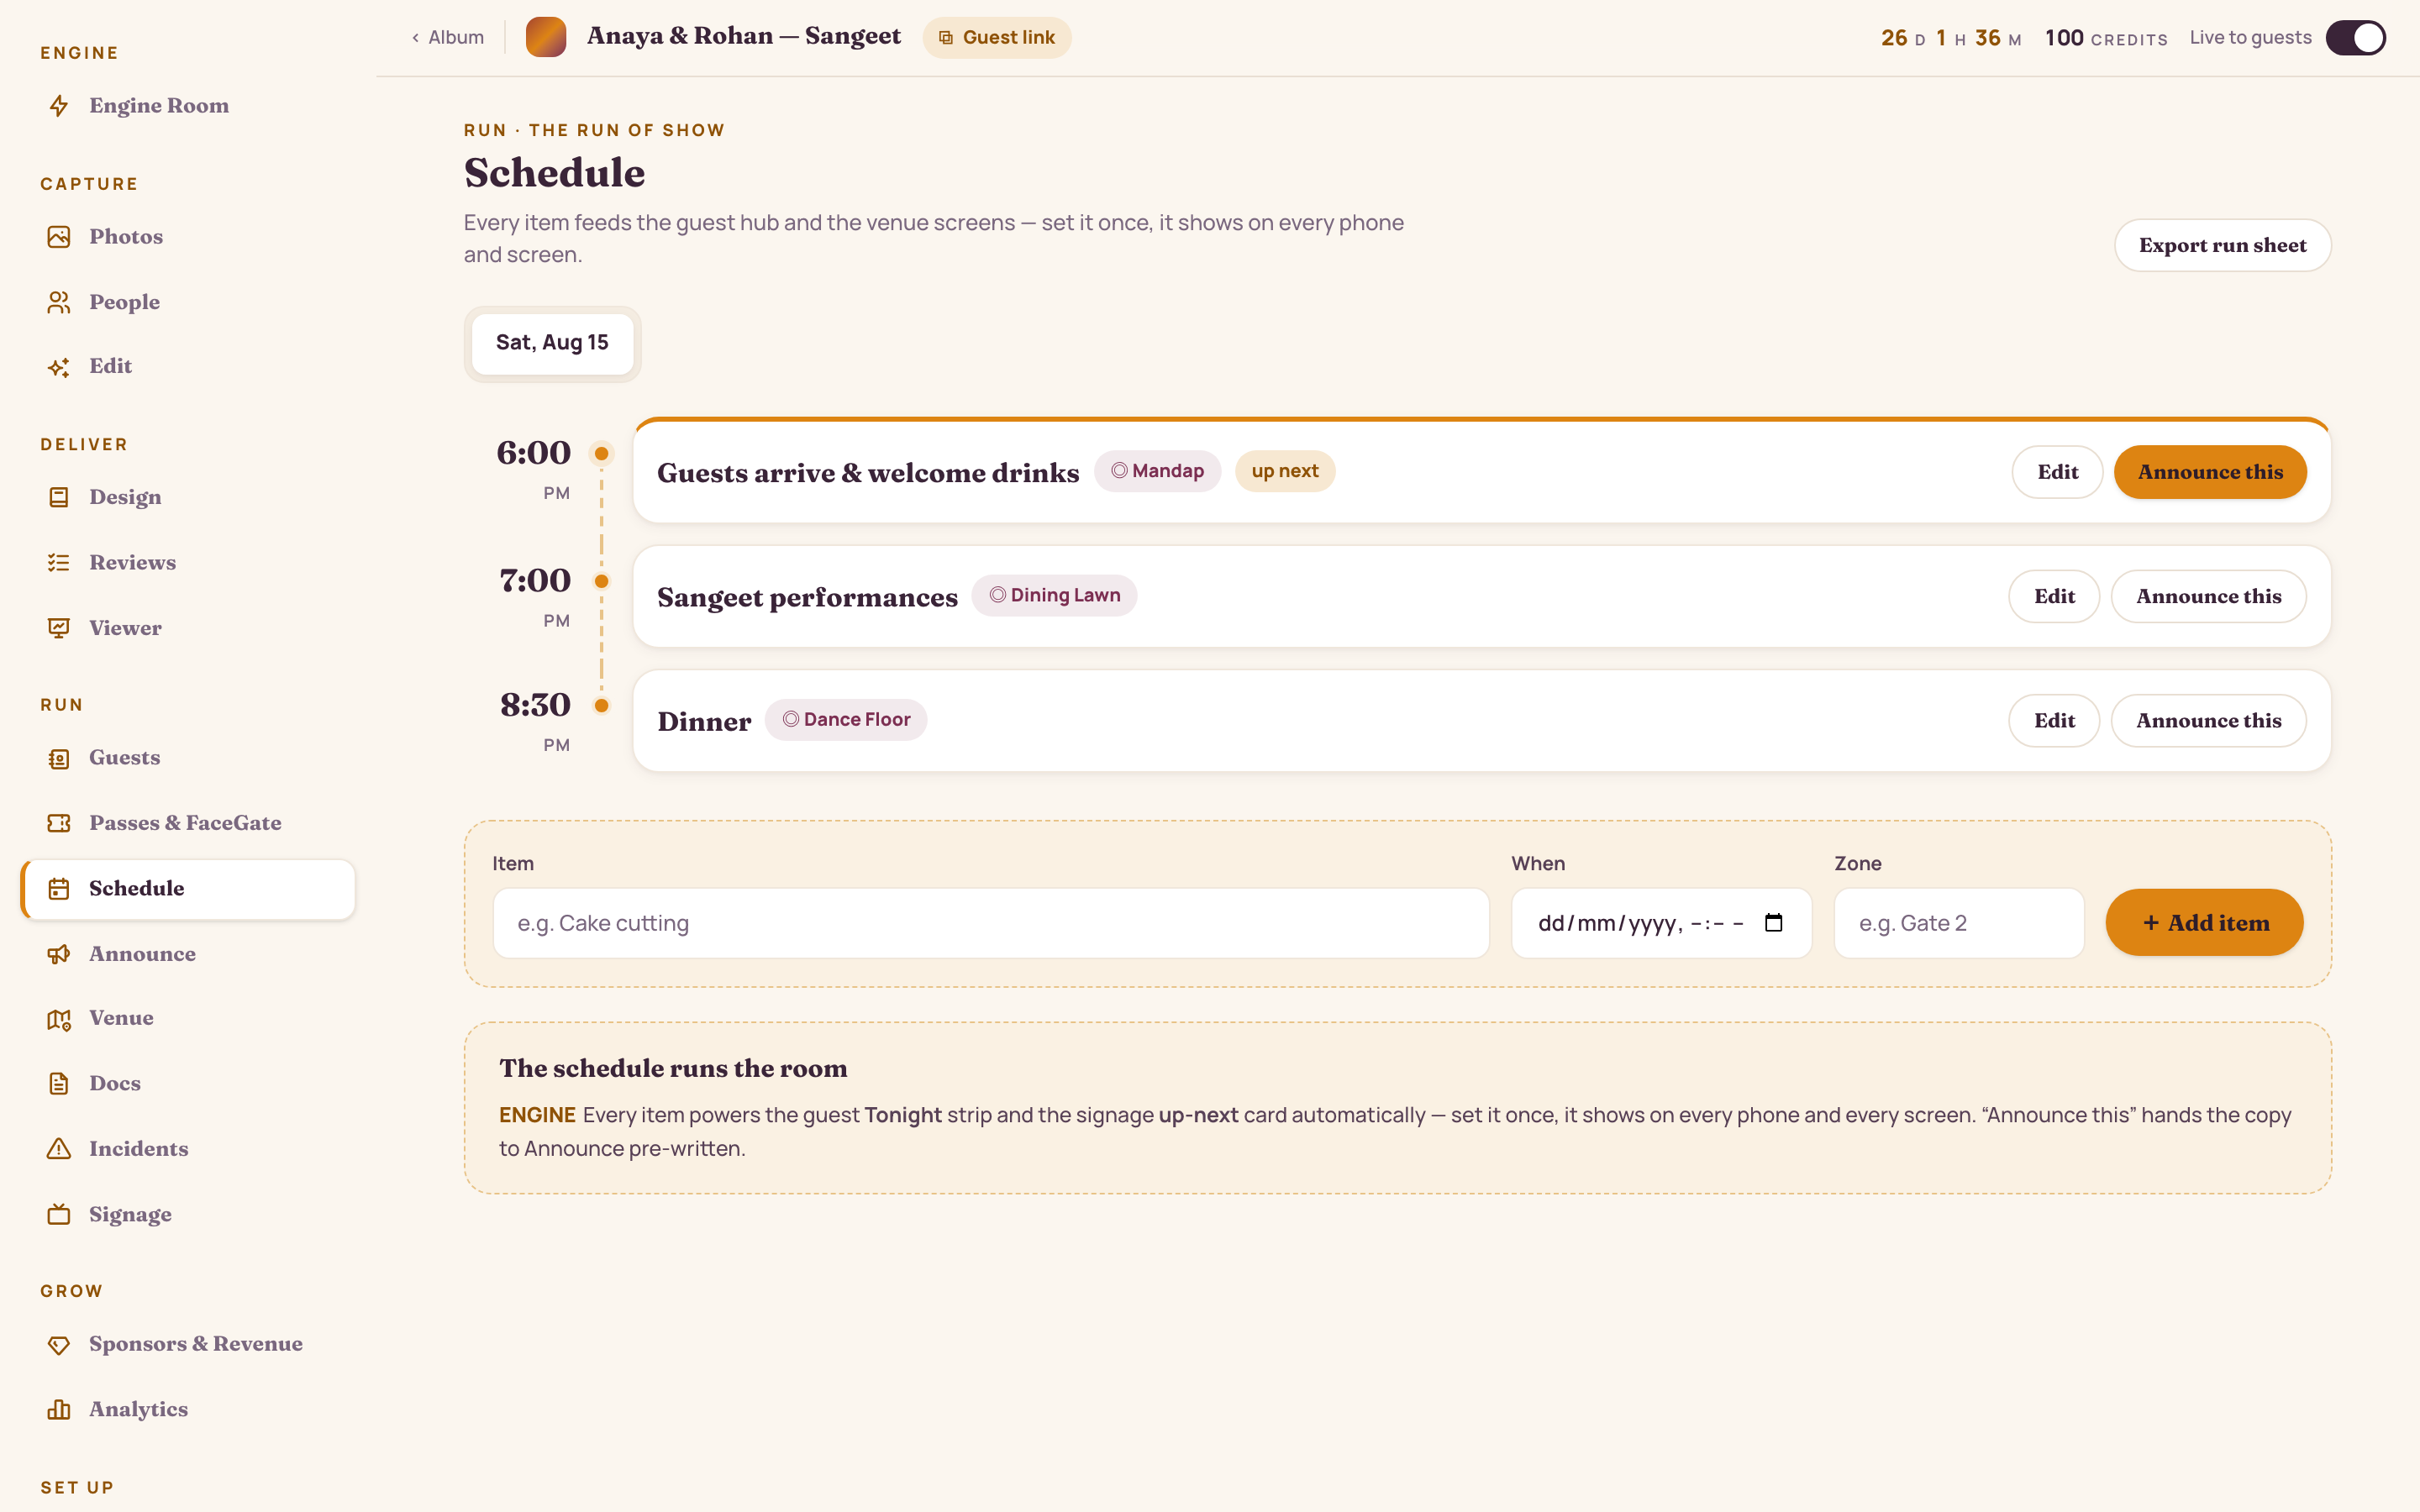Screen dimensions: 2420x1512
Task: Click the Venue map icon
Action: 59,1019
